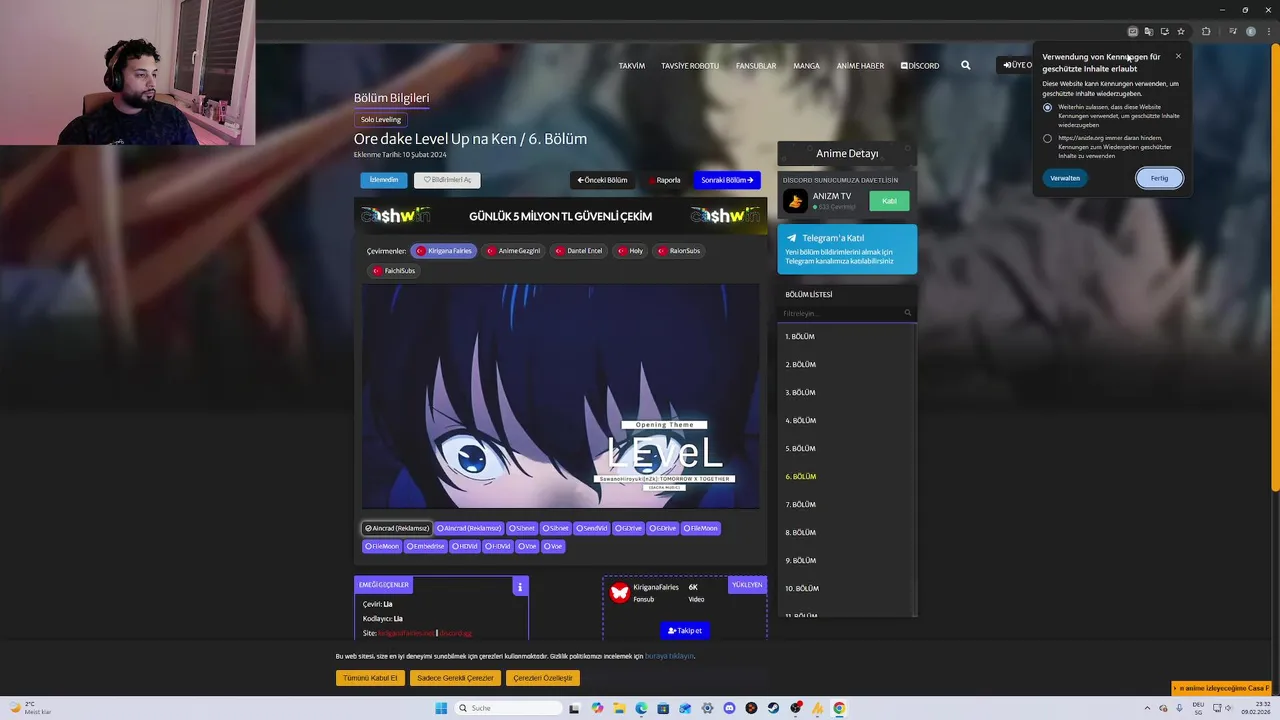Click the Raporla button
The height and width of the screenshot is (720, 1280).
(665, 180)
